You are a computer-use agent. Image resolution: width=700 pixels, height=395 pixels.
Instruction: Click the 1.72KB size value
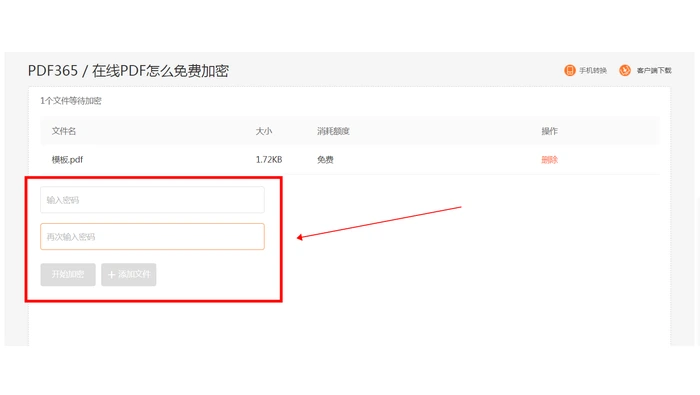(x=269, y=160)
